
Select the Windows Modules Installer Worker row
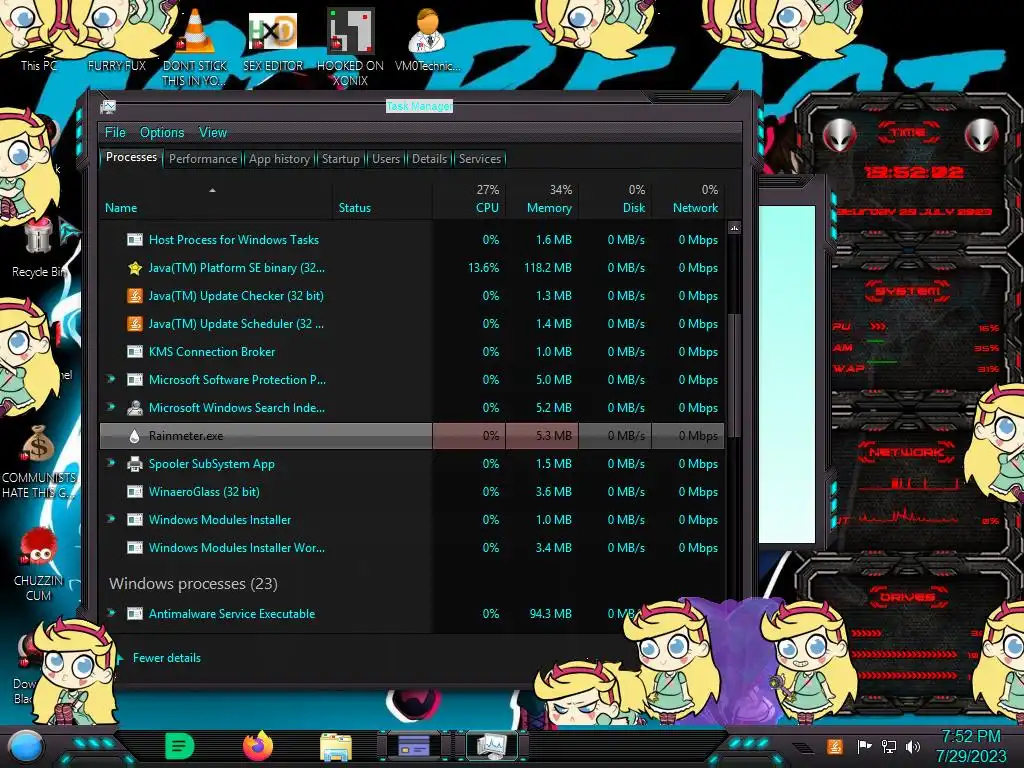(412, 548)
